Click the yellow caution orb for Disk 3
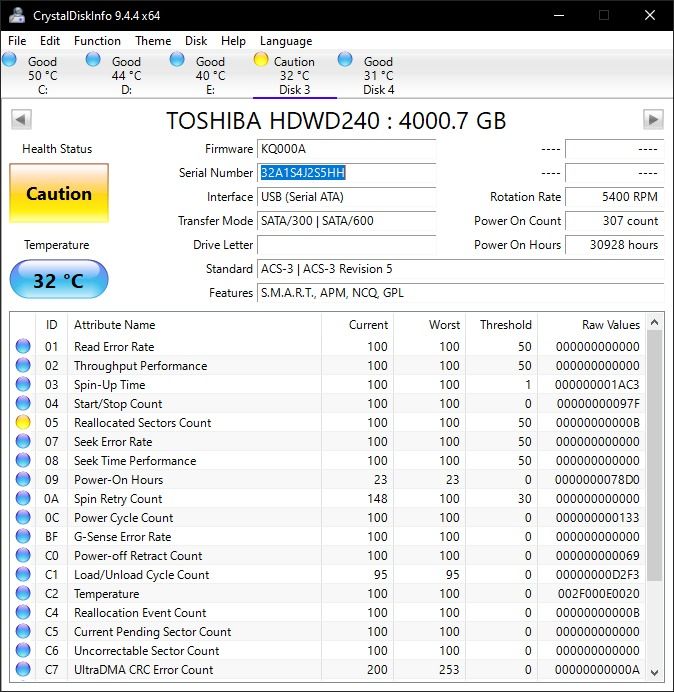This screenshot has height=692, width=674. click(x=261, y=59)
